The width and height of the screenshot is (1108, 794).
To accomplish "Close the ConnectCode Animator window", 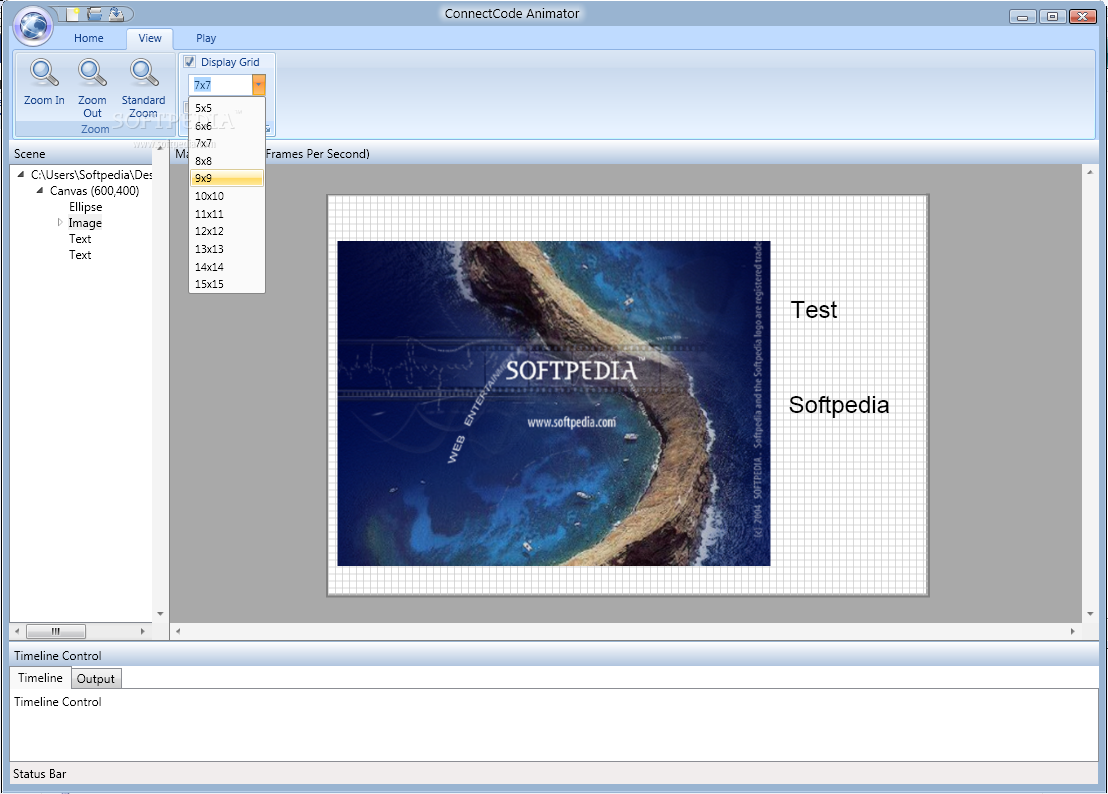I will point(1083,16).
